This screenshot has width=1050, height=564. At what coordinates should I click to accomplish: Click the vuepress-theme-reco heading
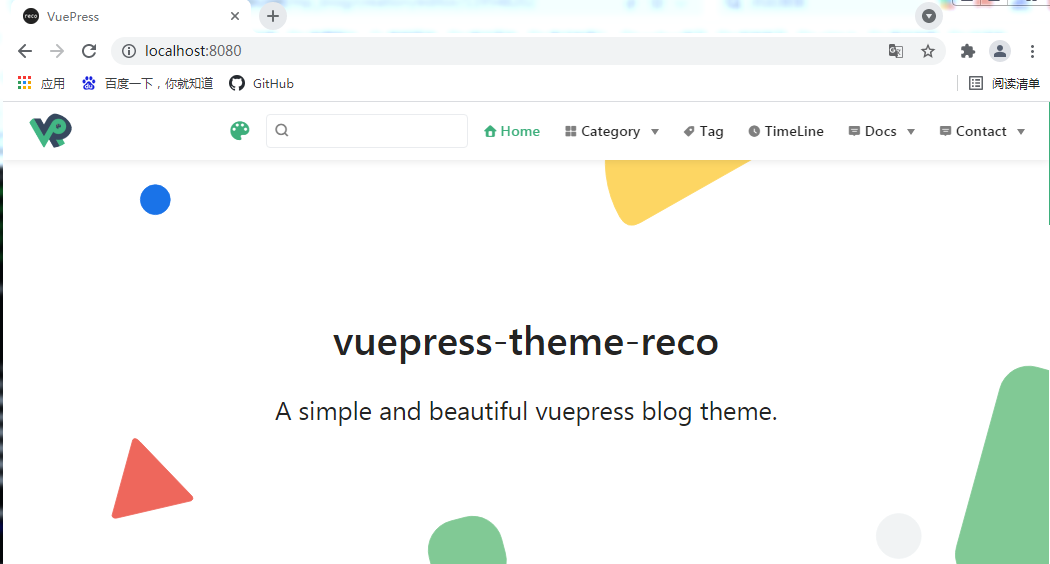[x=526, y=342]
